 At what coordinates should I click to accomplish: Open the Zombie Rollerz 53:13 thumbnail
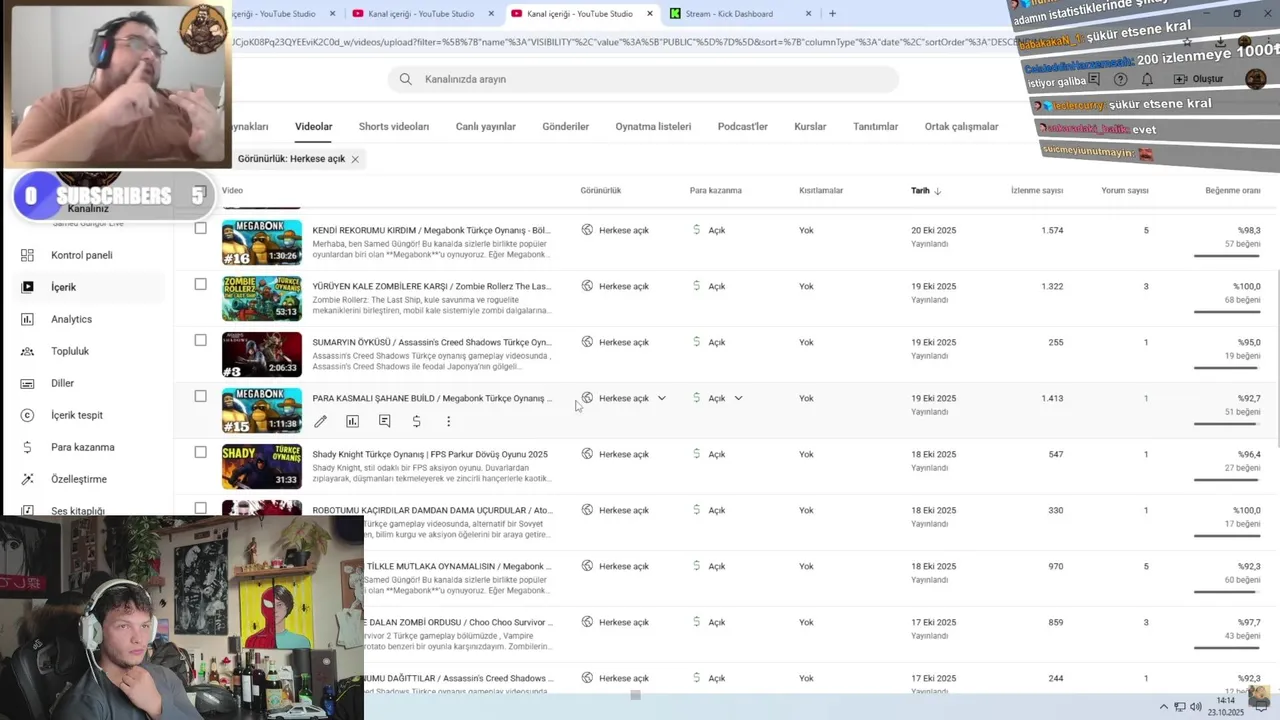(x=262, y=298)
